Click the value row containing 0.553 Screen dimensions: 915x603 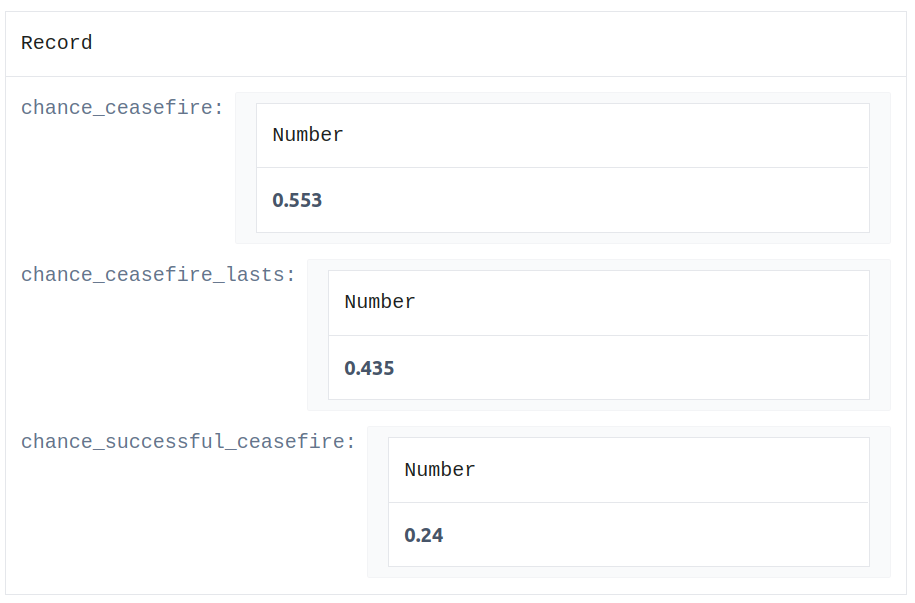[563, 200]
